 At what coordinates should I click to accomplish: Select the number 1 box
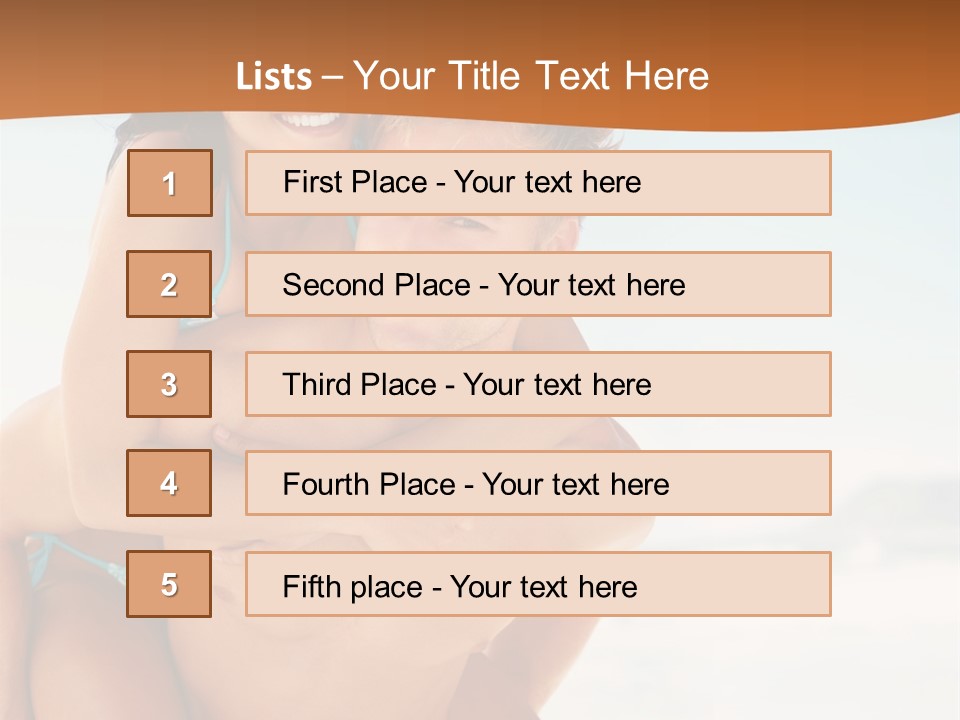[170, 183]
